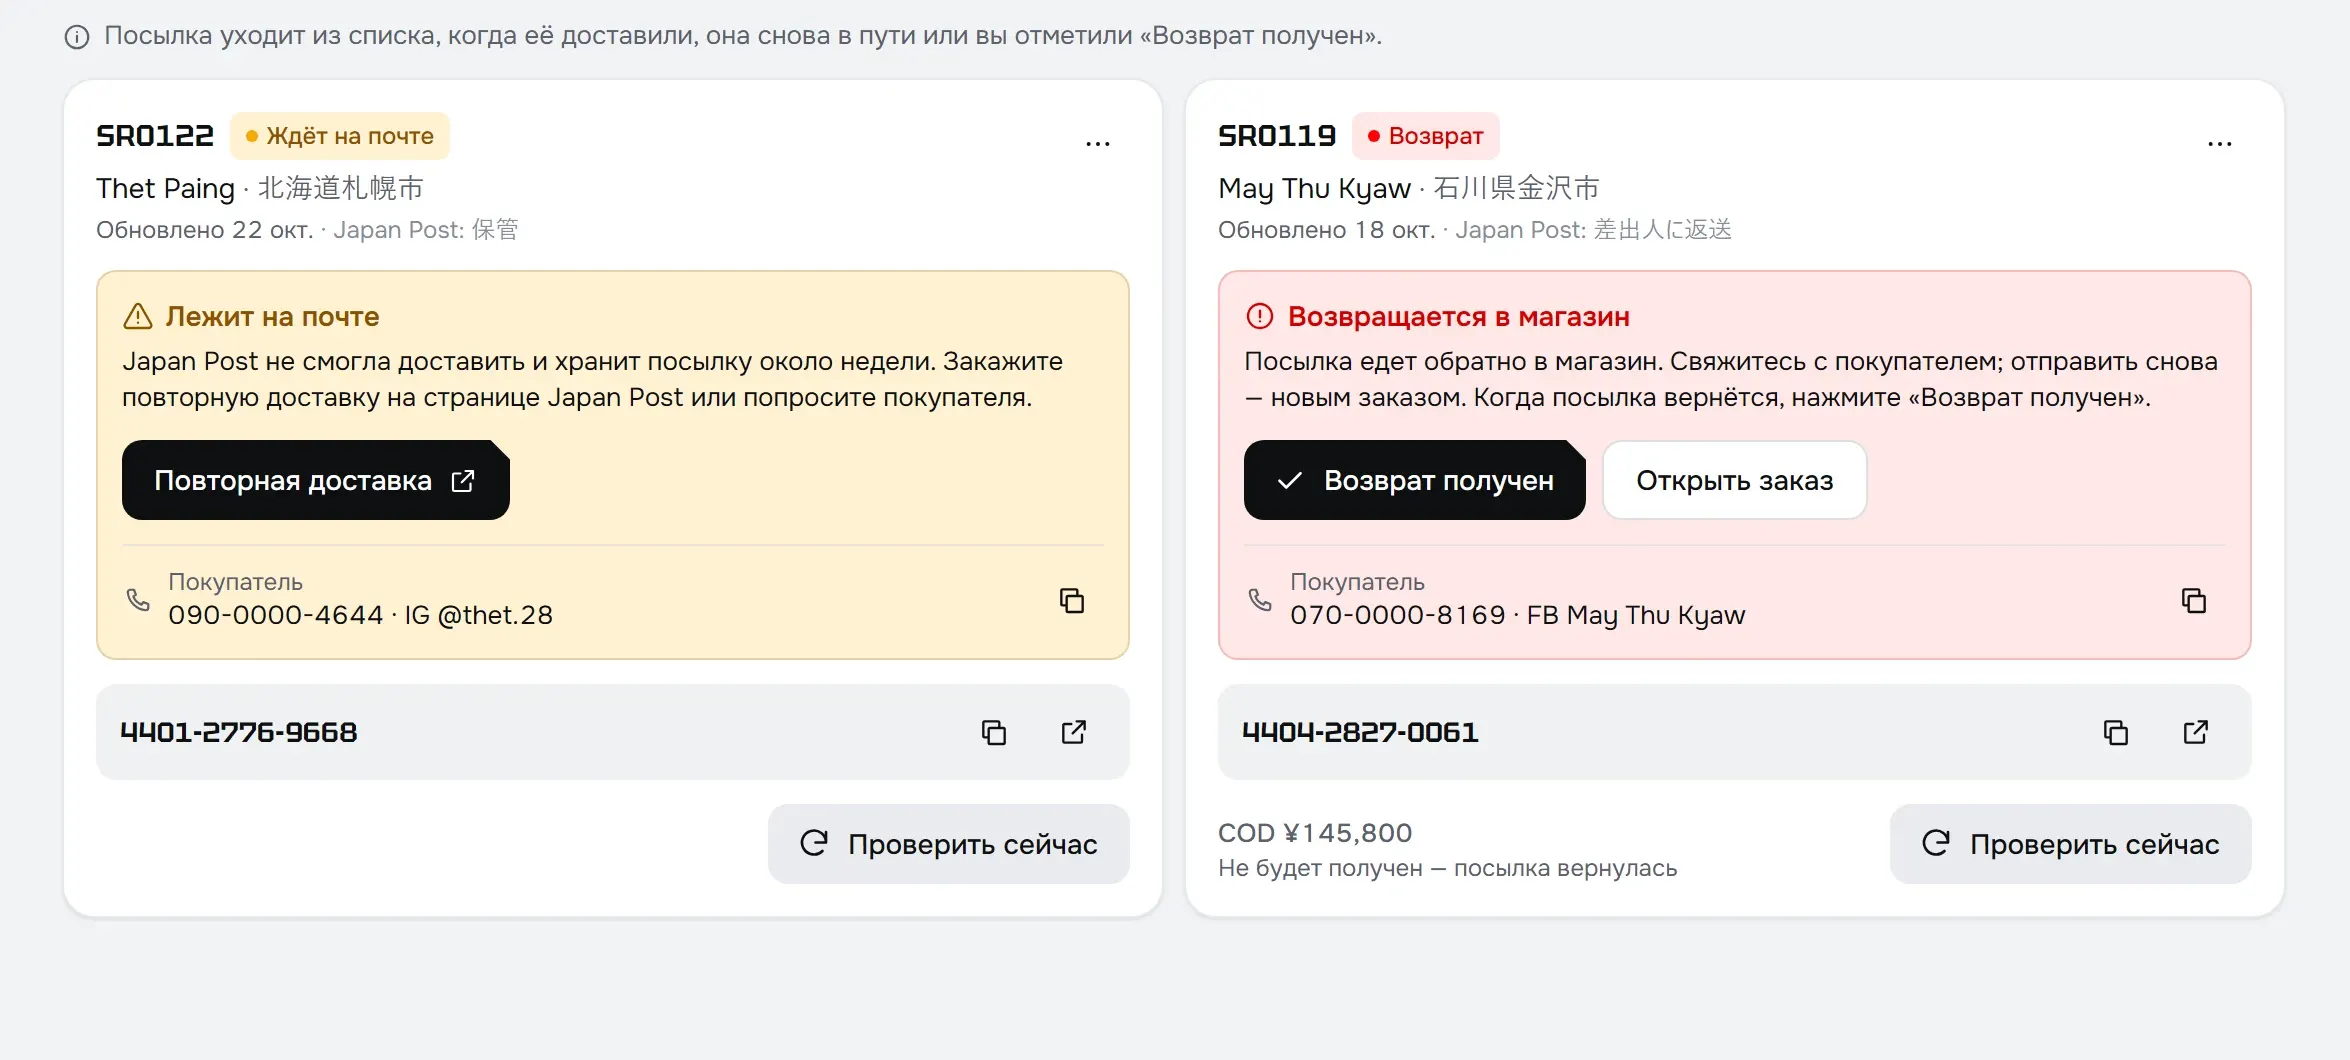Open the more options menu for SR0122

pos(1098,143)
